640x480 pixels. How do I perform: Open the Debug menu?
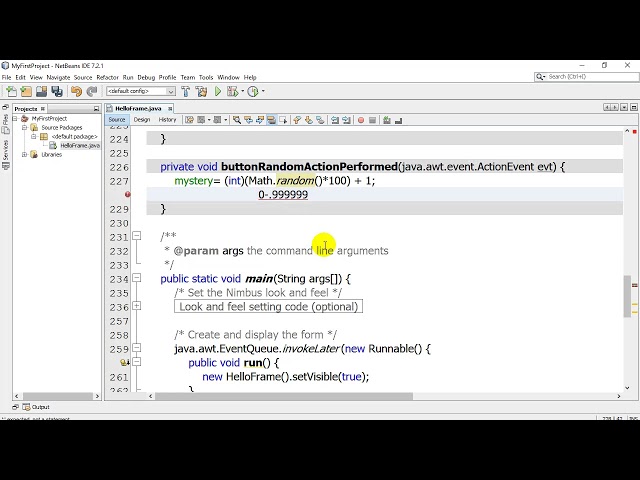(146, 77)
